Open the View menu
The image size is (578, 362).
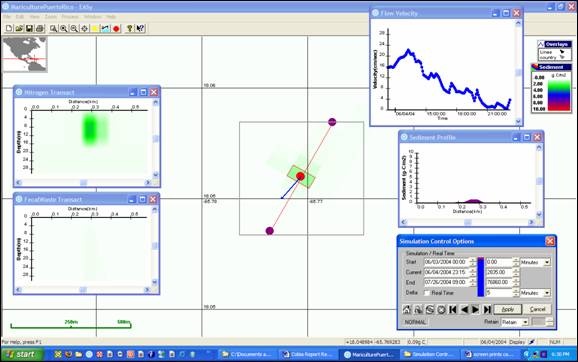[x=34, y=17]
